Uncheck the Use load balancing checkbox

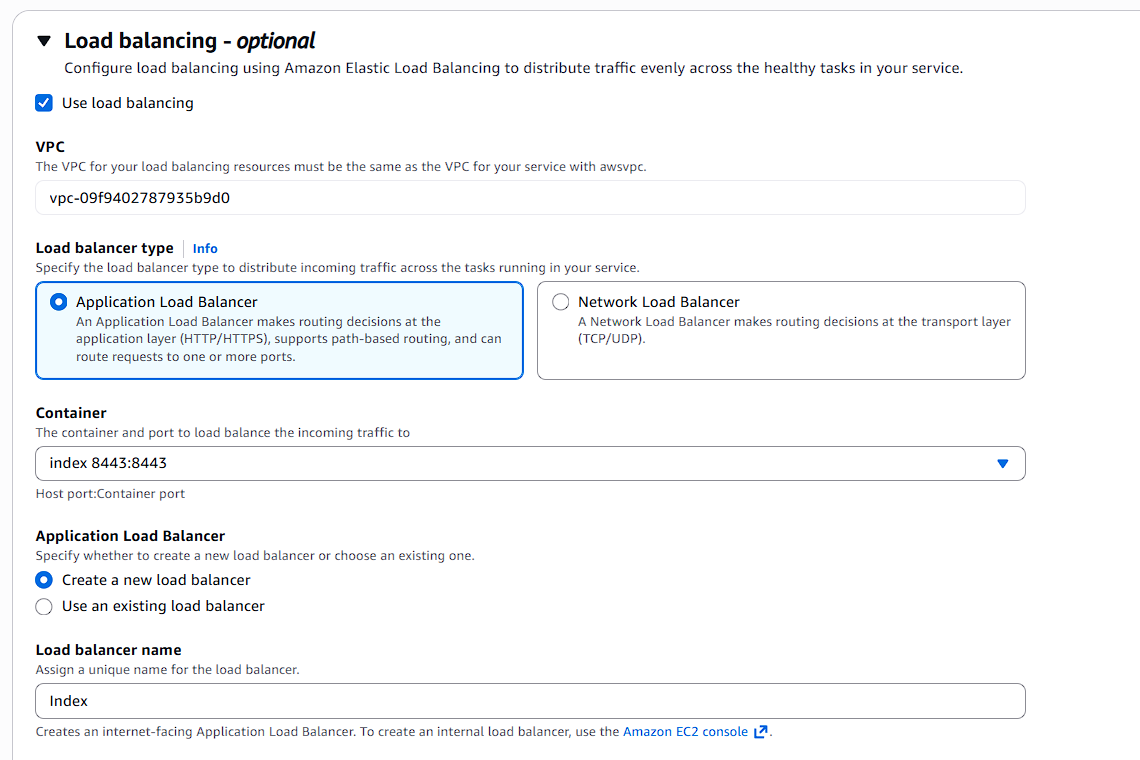(x=44, y=103)
